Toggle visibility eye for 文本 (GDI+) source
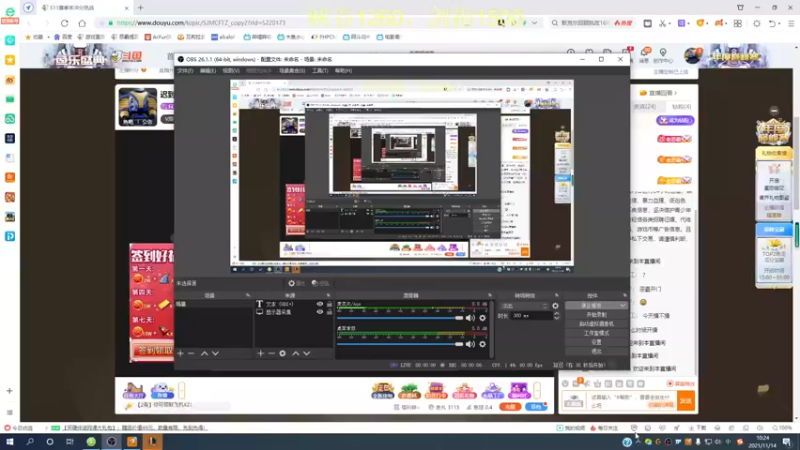The width and height of the screenshot is (800, 450). tap(320, 304)
